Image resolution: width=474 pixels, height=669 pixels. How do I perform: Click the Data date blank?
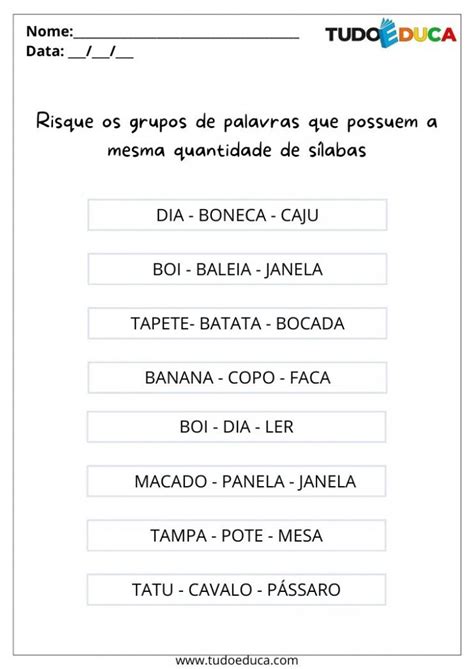pyautogui.click(x=101, y=52)
